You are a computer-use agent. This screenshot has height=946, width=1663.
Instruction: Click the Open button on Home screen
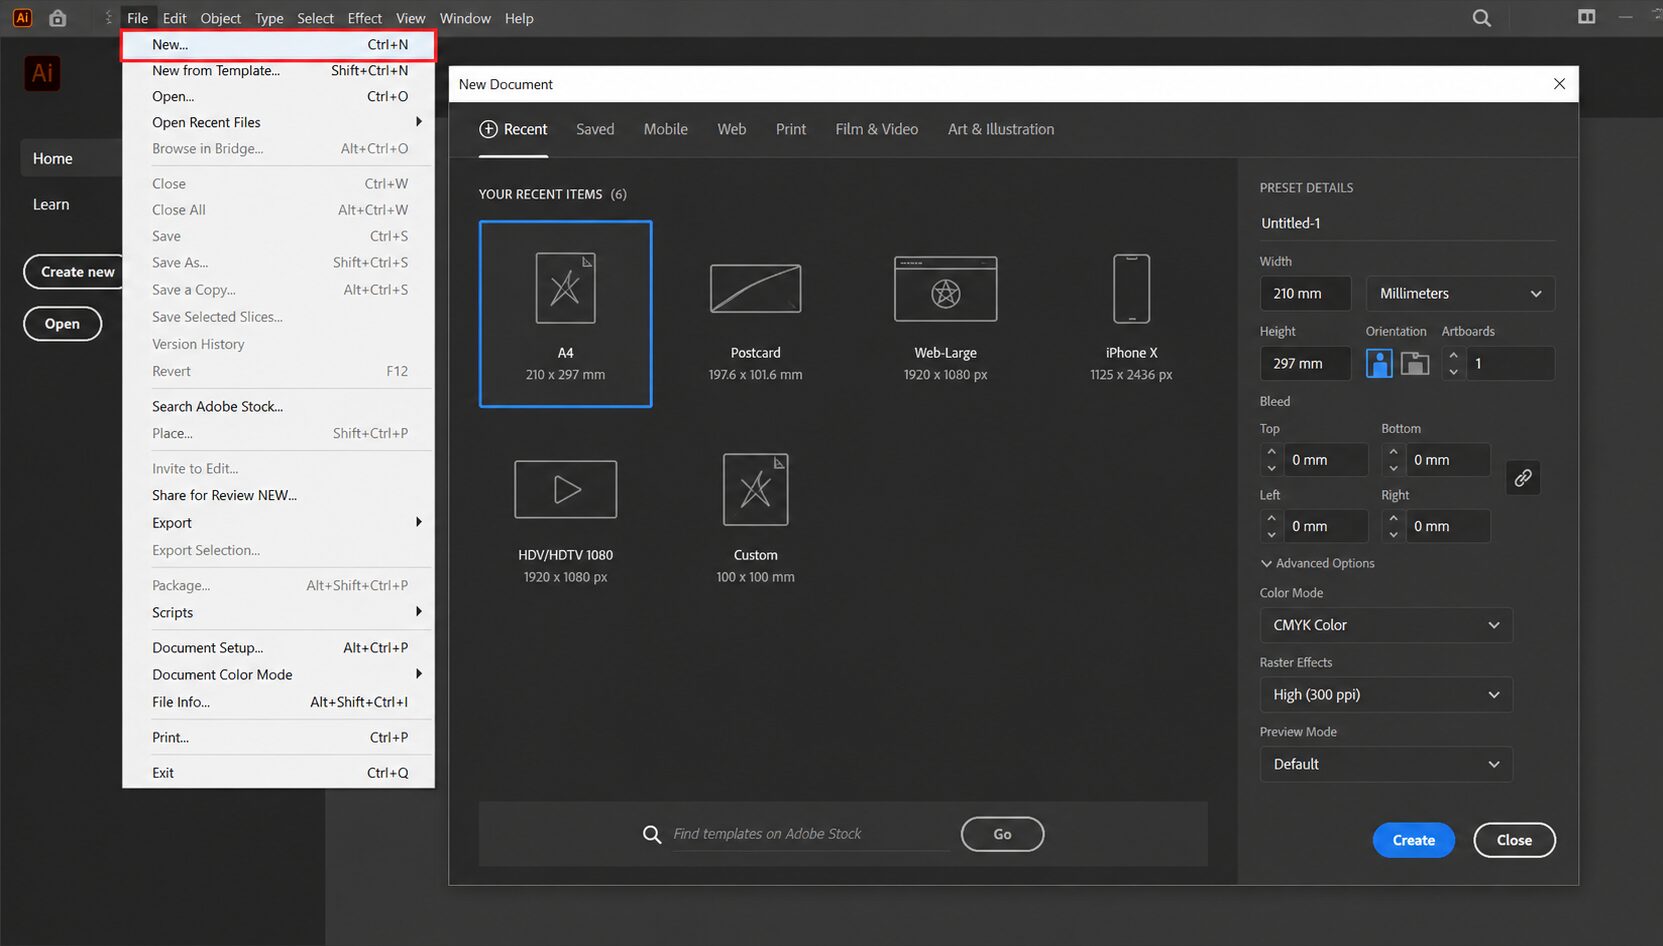(62, 324)
